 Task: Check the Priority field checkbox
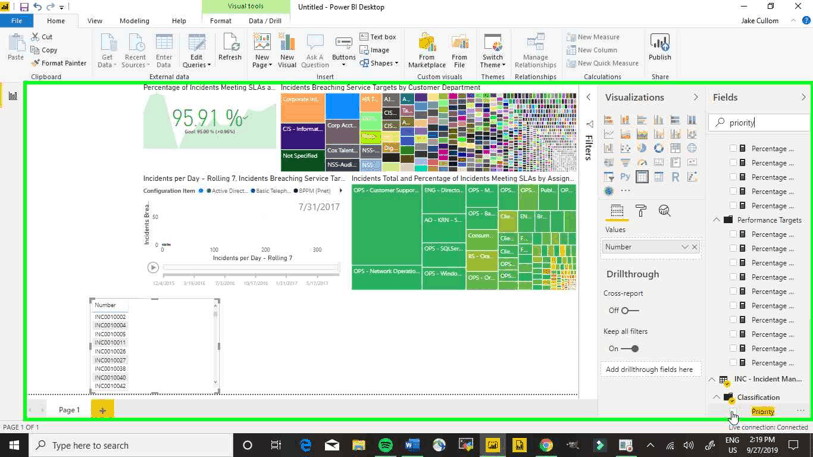[x=733, y=411]
